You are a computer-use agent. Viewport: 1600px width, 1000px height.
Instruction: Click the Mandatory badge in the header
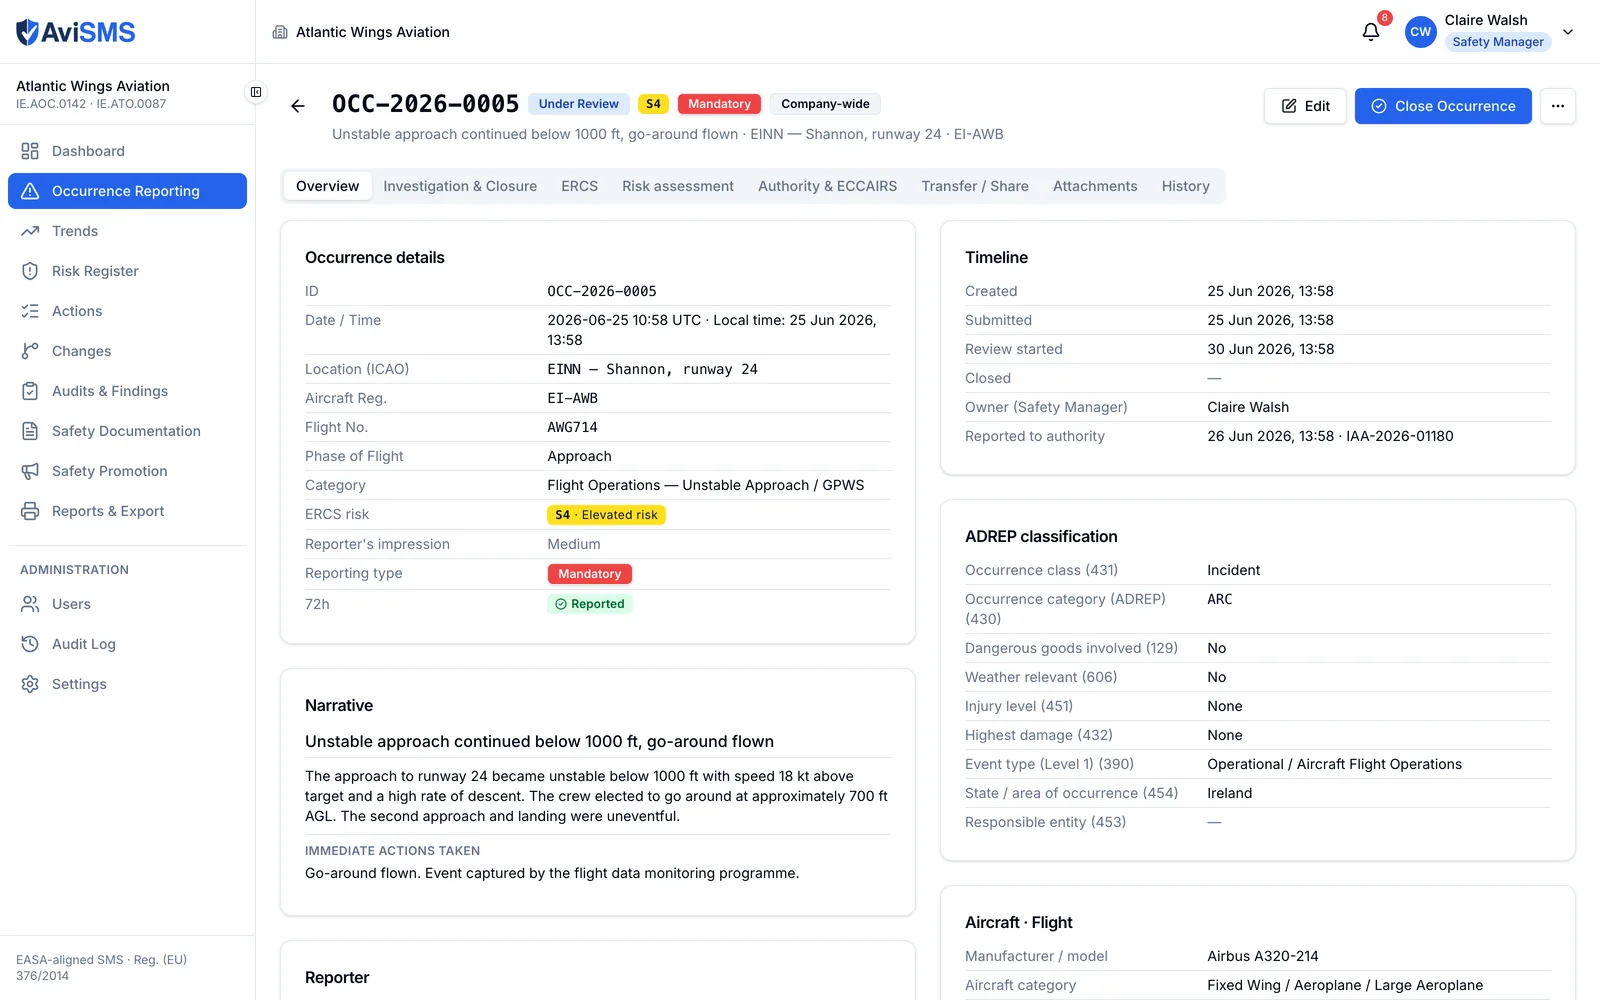(719, 104)
